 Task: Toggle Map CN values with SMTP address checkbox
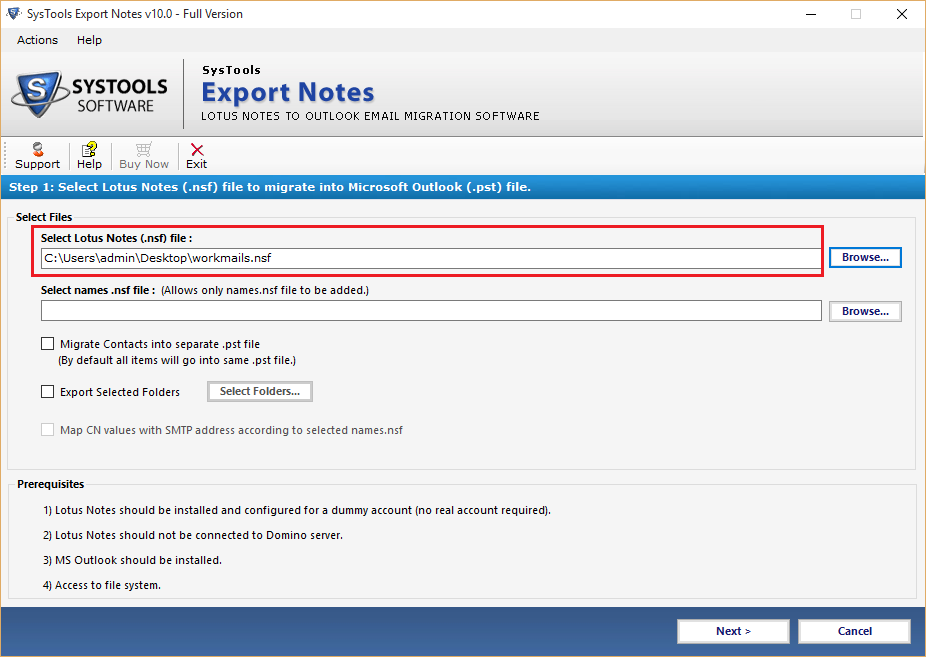(48, 430)
